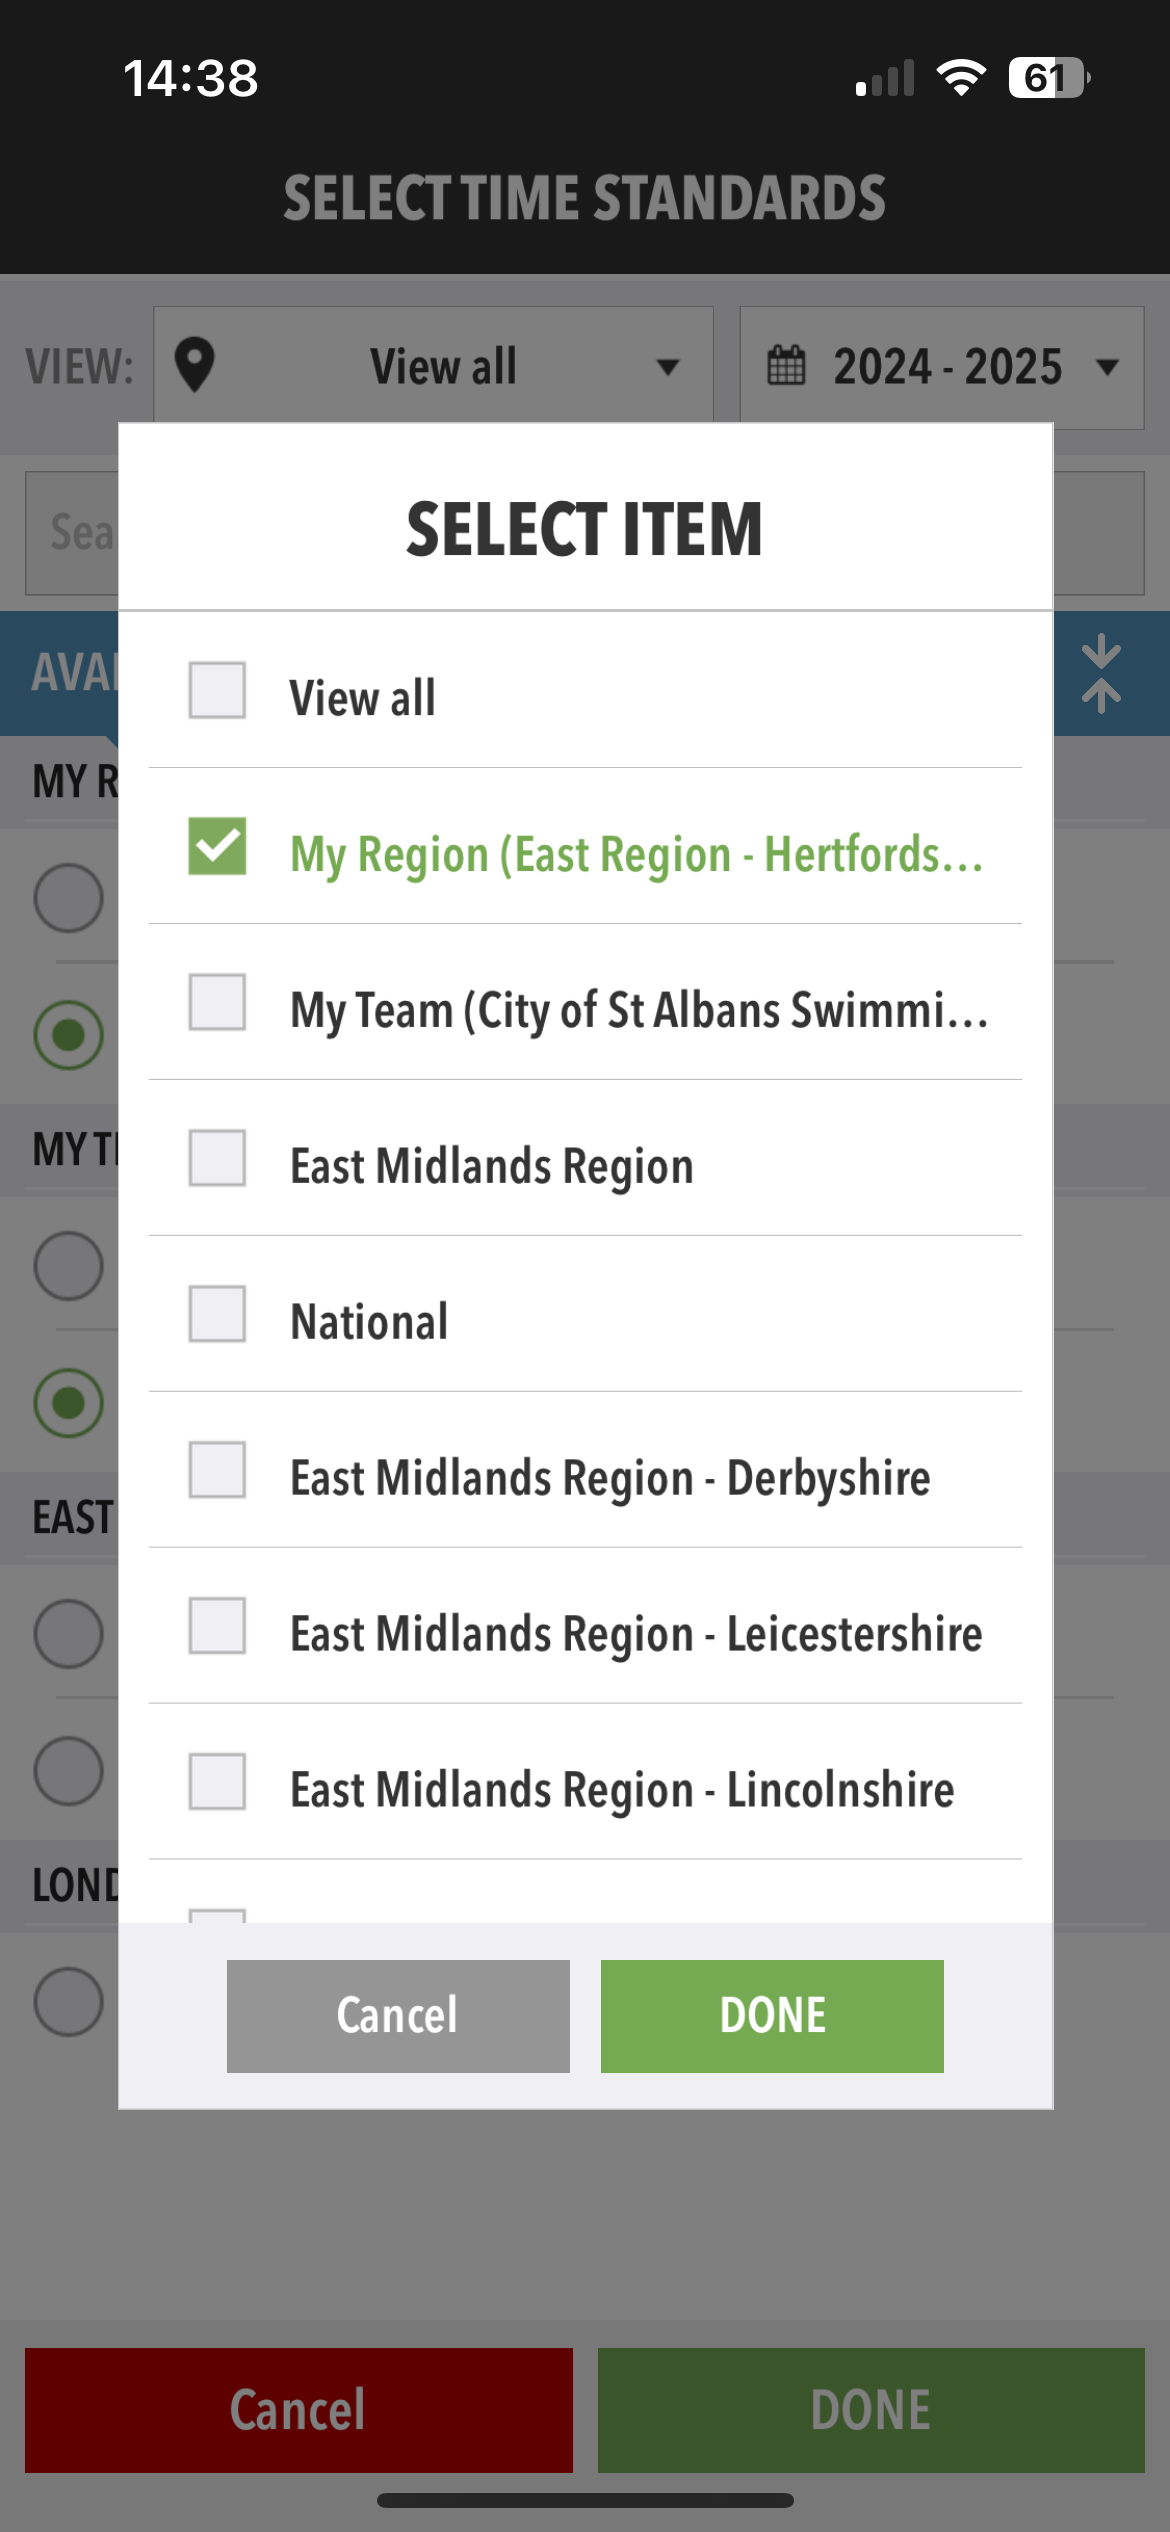
Task: Tap the location pin icon
Action: [194, 365]
